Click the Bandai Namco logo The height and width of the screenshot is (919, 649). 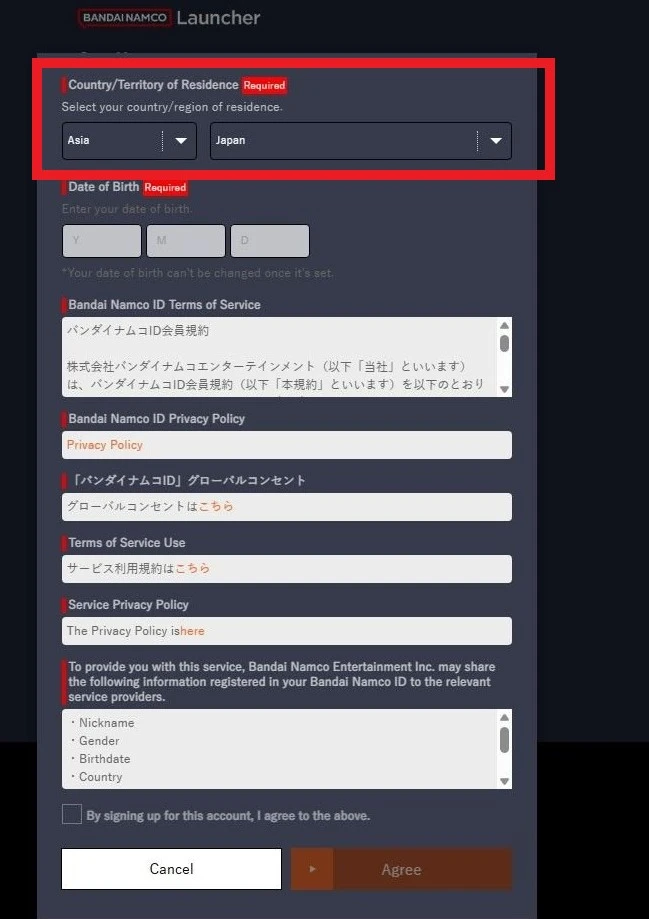[124, 18]
